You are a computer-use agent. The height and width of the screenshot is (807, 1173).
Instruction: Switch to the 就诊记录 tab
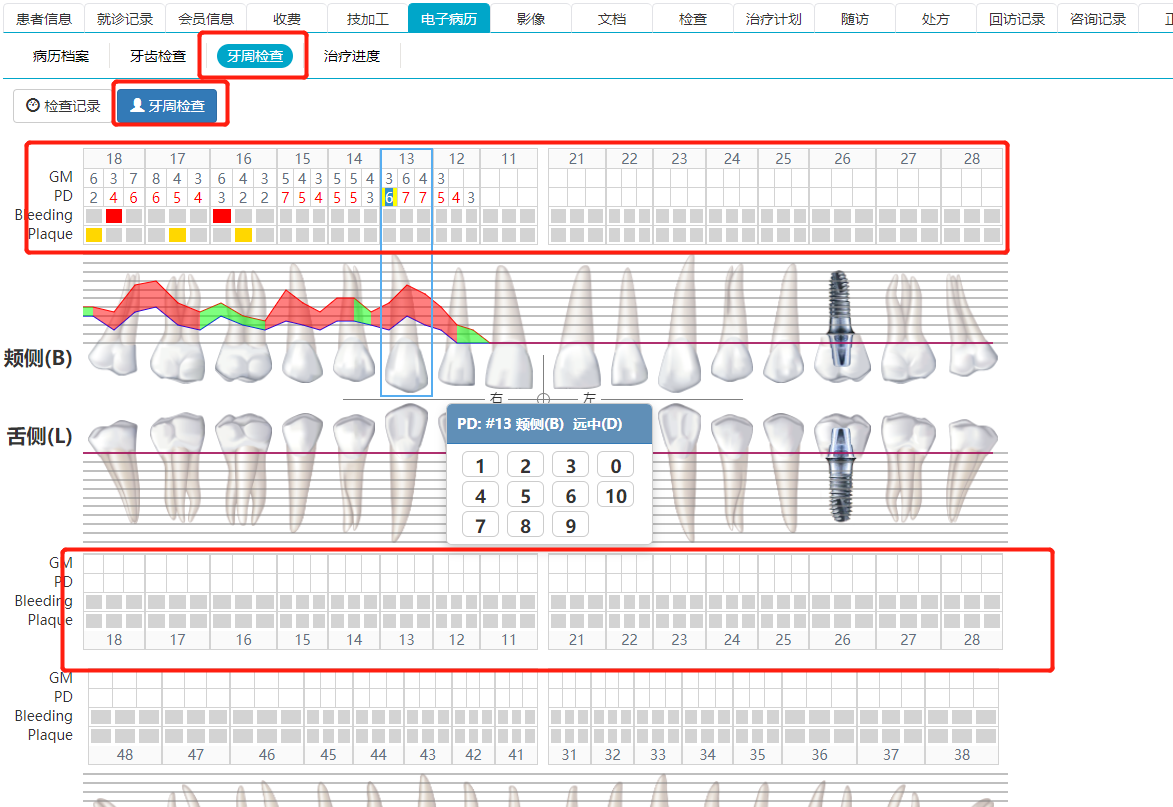pyautogui.click(x=125, y=19)
